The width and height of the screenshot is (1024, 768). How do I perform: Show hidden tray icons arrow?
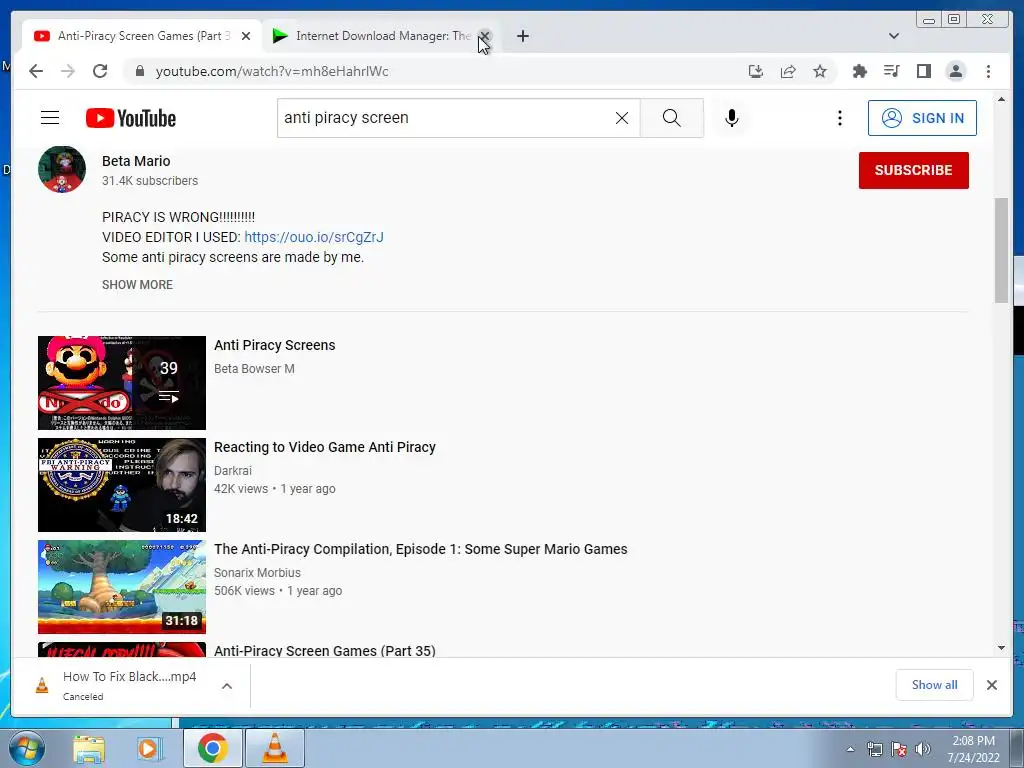tap(850, 750)
